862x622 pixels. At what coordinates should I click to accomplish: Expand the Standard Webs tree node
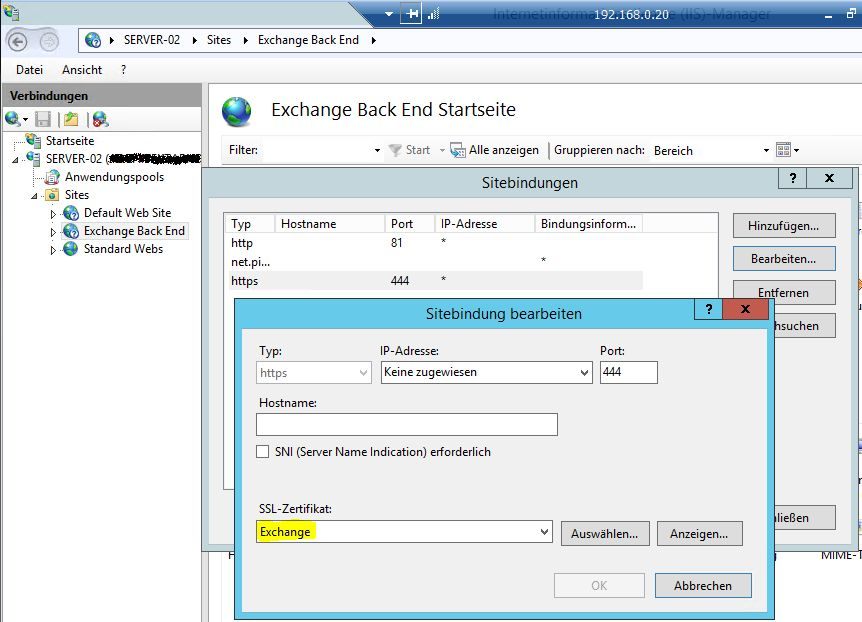click(x=53, y=250)
